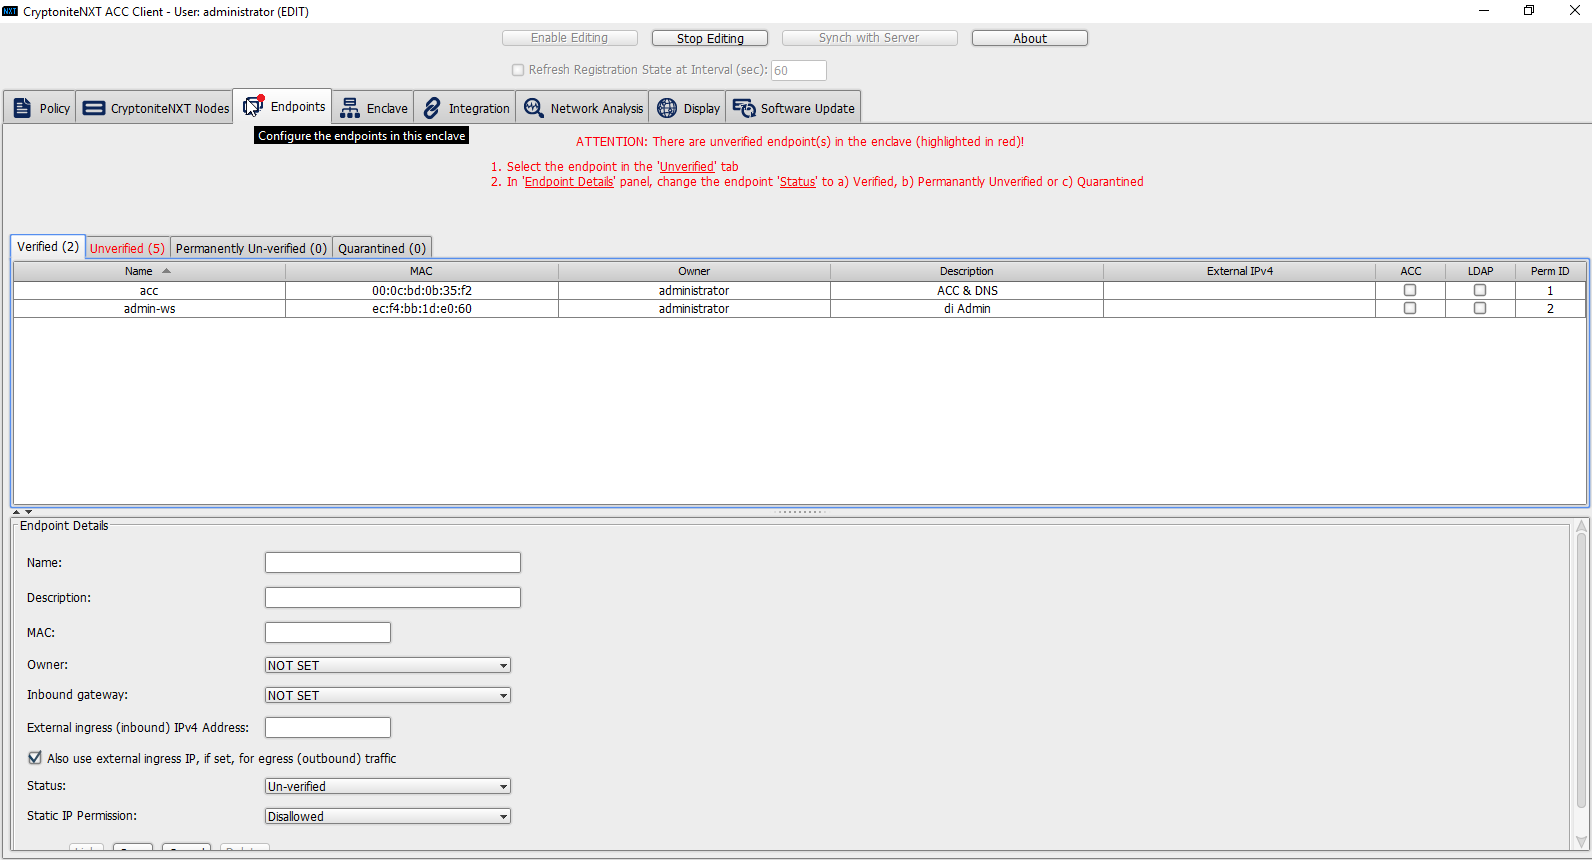
Task: Open the Enclave tab via its network icon
Action: click(350, 108)
